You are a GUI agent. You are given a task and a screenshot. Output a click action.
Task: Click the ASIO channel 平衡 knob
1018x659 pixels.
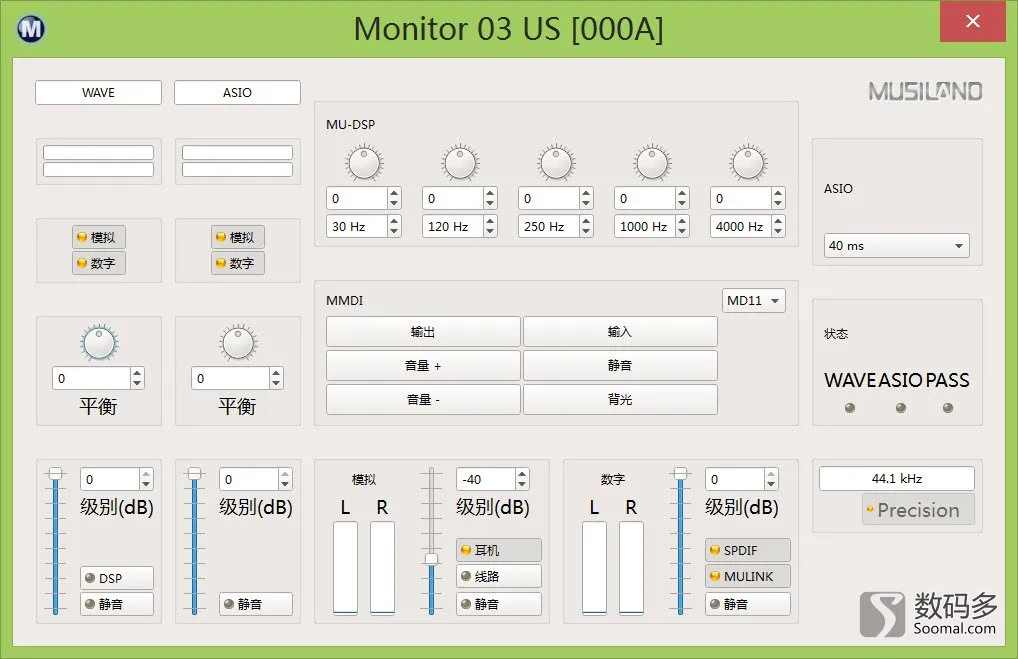click(x=238, y=343)
